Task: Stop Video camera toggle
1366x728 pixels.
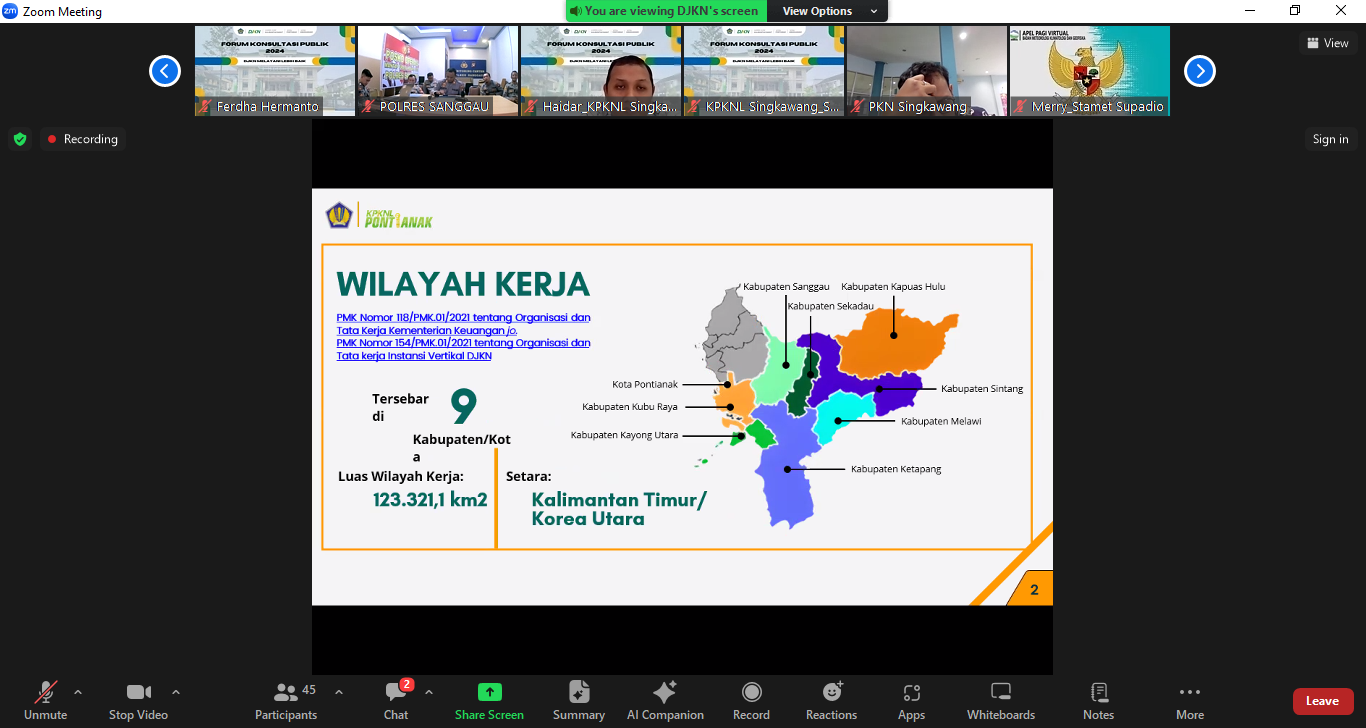Action: [138, 700]
